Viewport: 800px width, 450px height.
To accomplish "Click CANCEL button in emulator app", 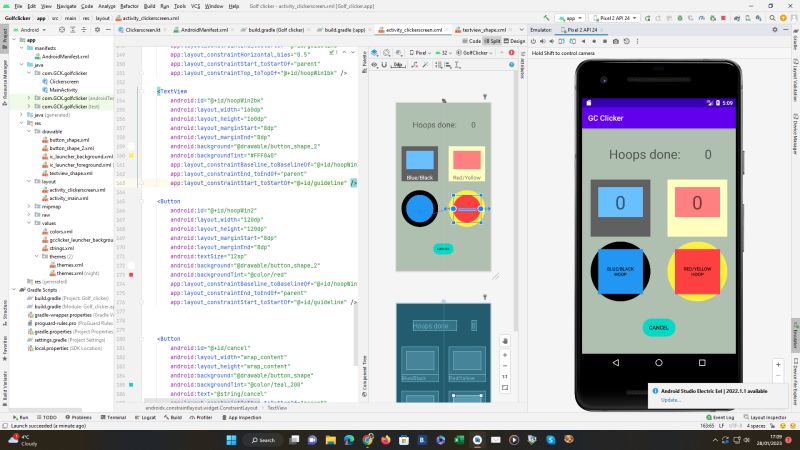I will (x=658, y=328).
